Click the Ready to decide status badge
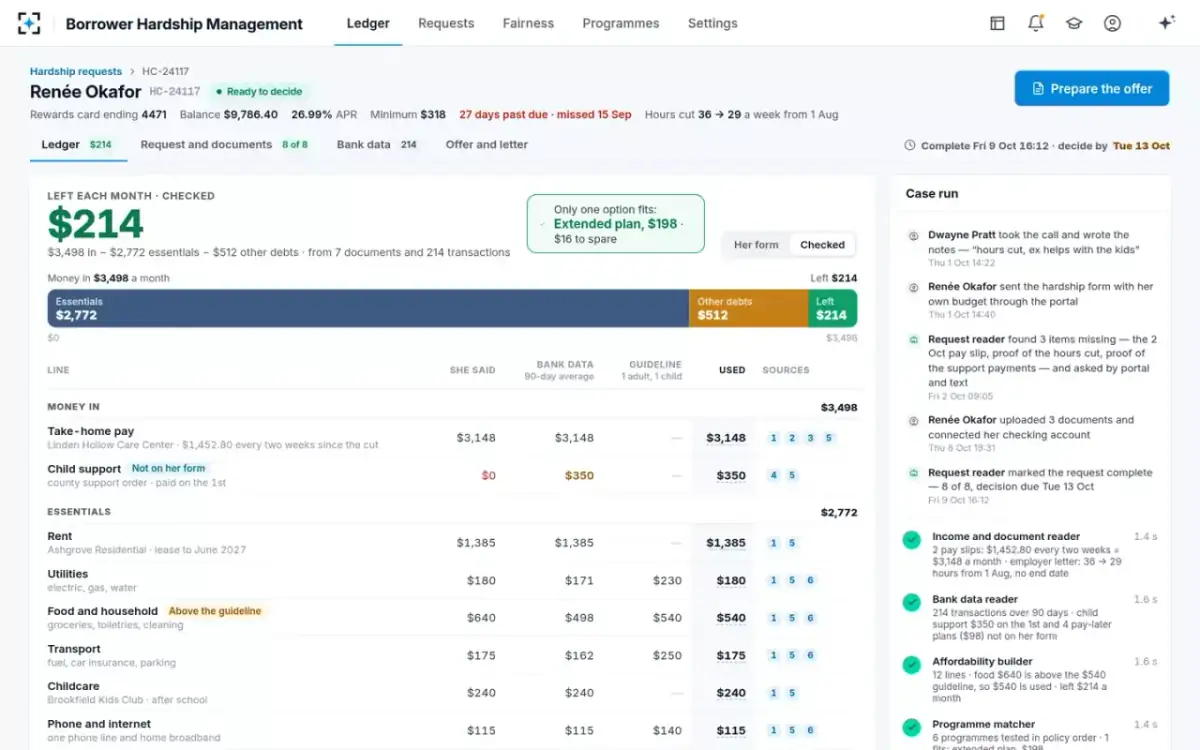 point(258,91)
